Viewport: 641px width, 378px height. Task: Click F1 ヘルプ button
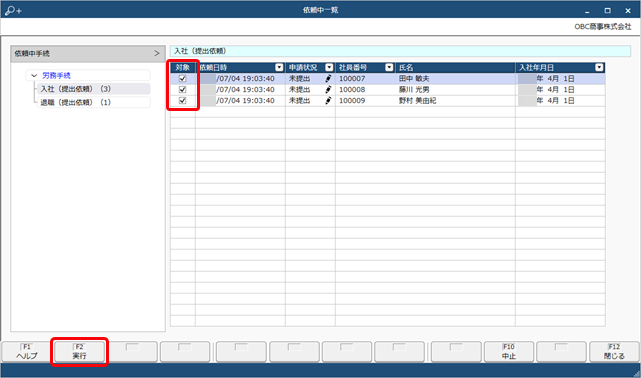click(27, 352)
